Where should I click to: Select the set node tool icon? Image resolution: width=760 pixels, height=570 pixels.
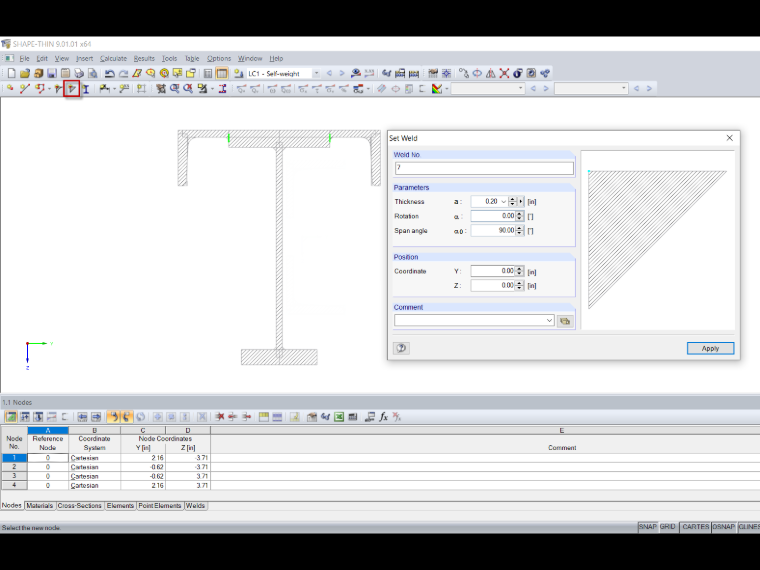10,88
